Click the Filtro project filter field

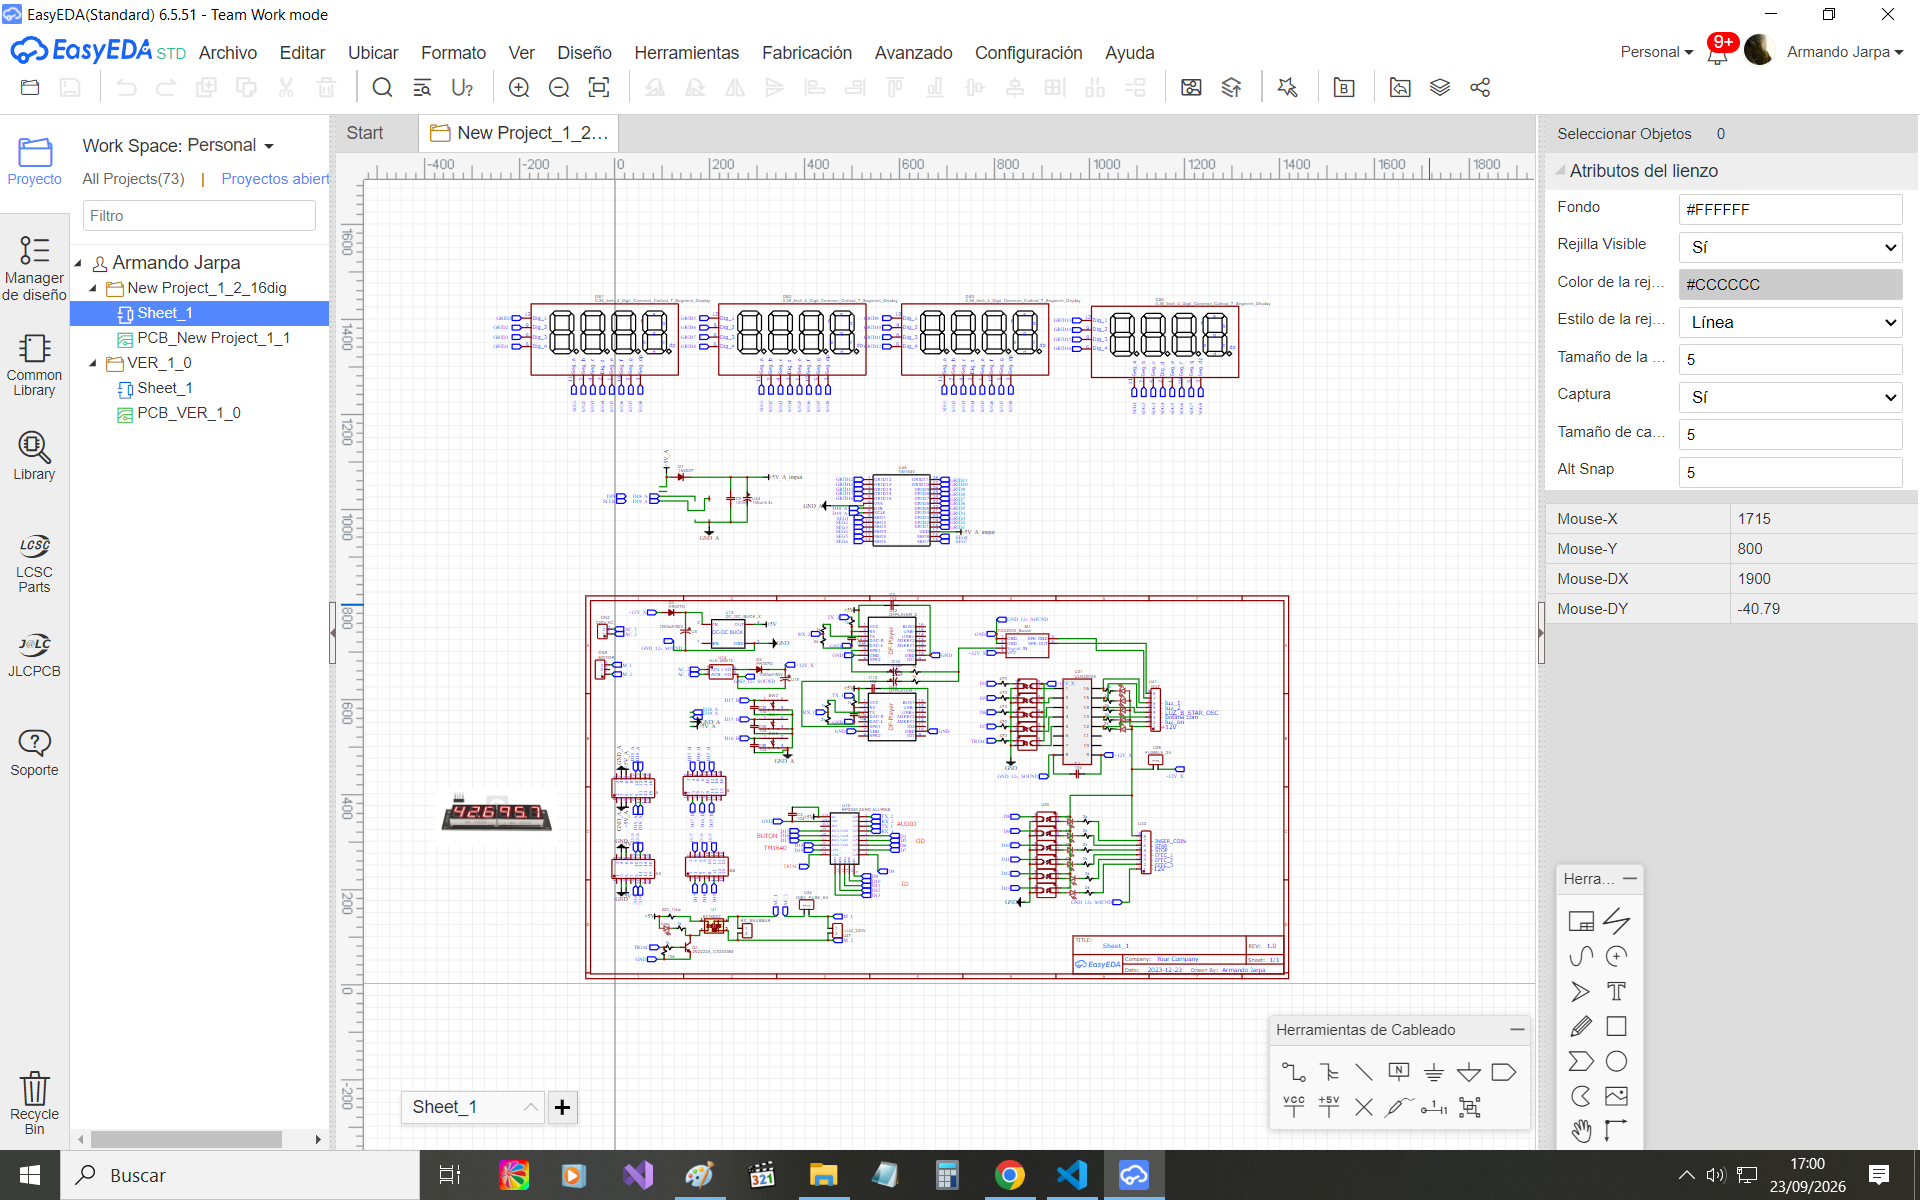[x=199, y=216]
